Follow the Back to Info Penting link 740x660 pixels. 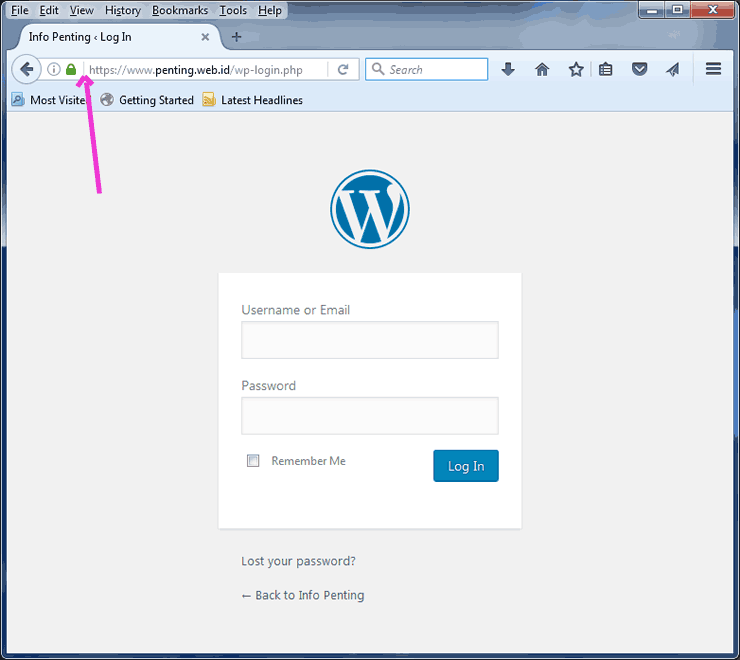[303, 595]
